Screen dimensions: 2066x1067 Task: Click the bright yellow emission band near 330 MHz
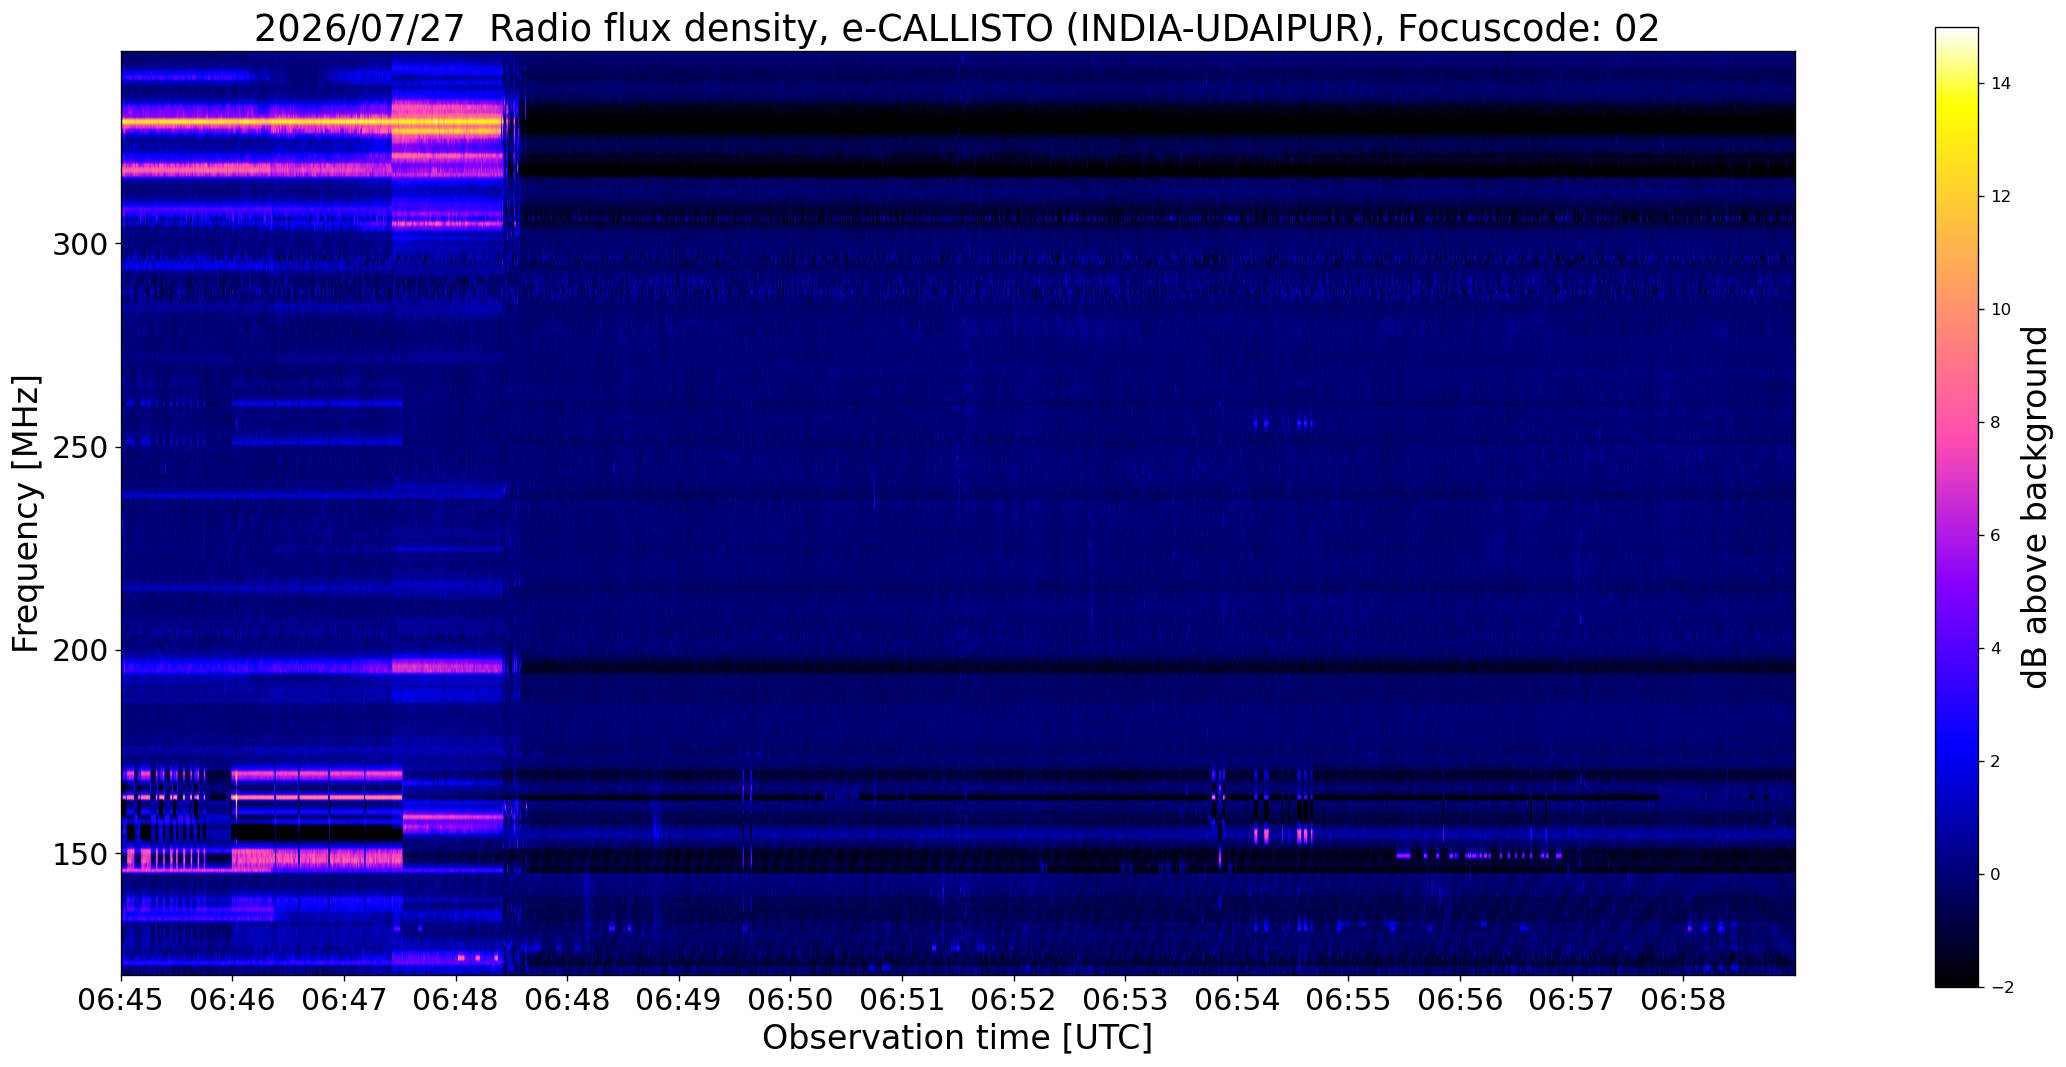[x=311, y=124]
